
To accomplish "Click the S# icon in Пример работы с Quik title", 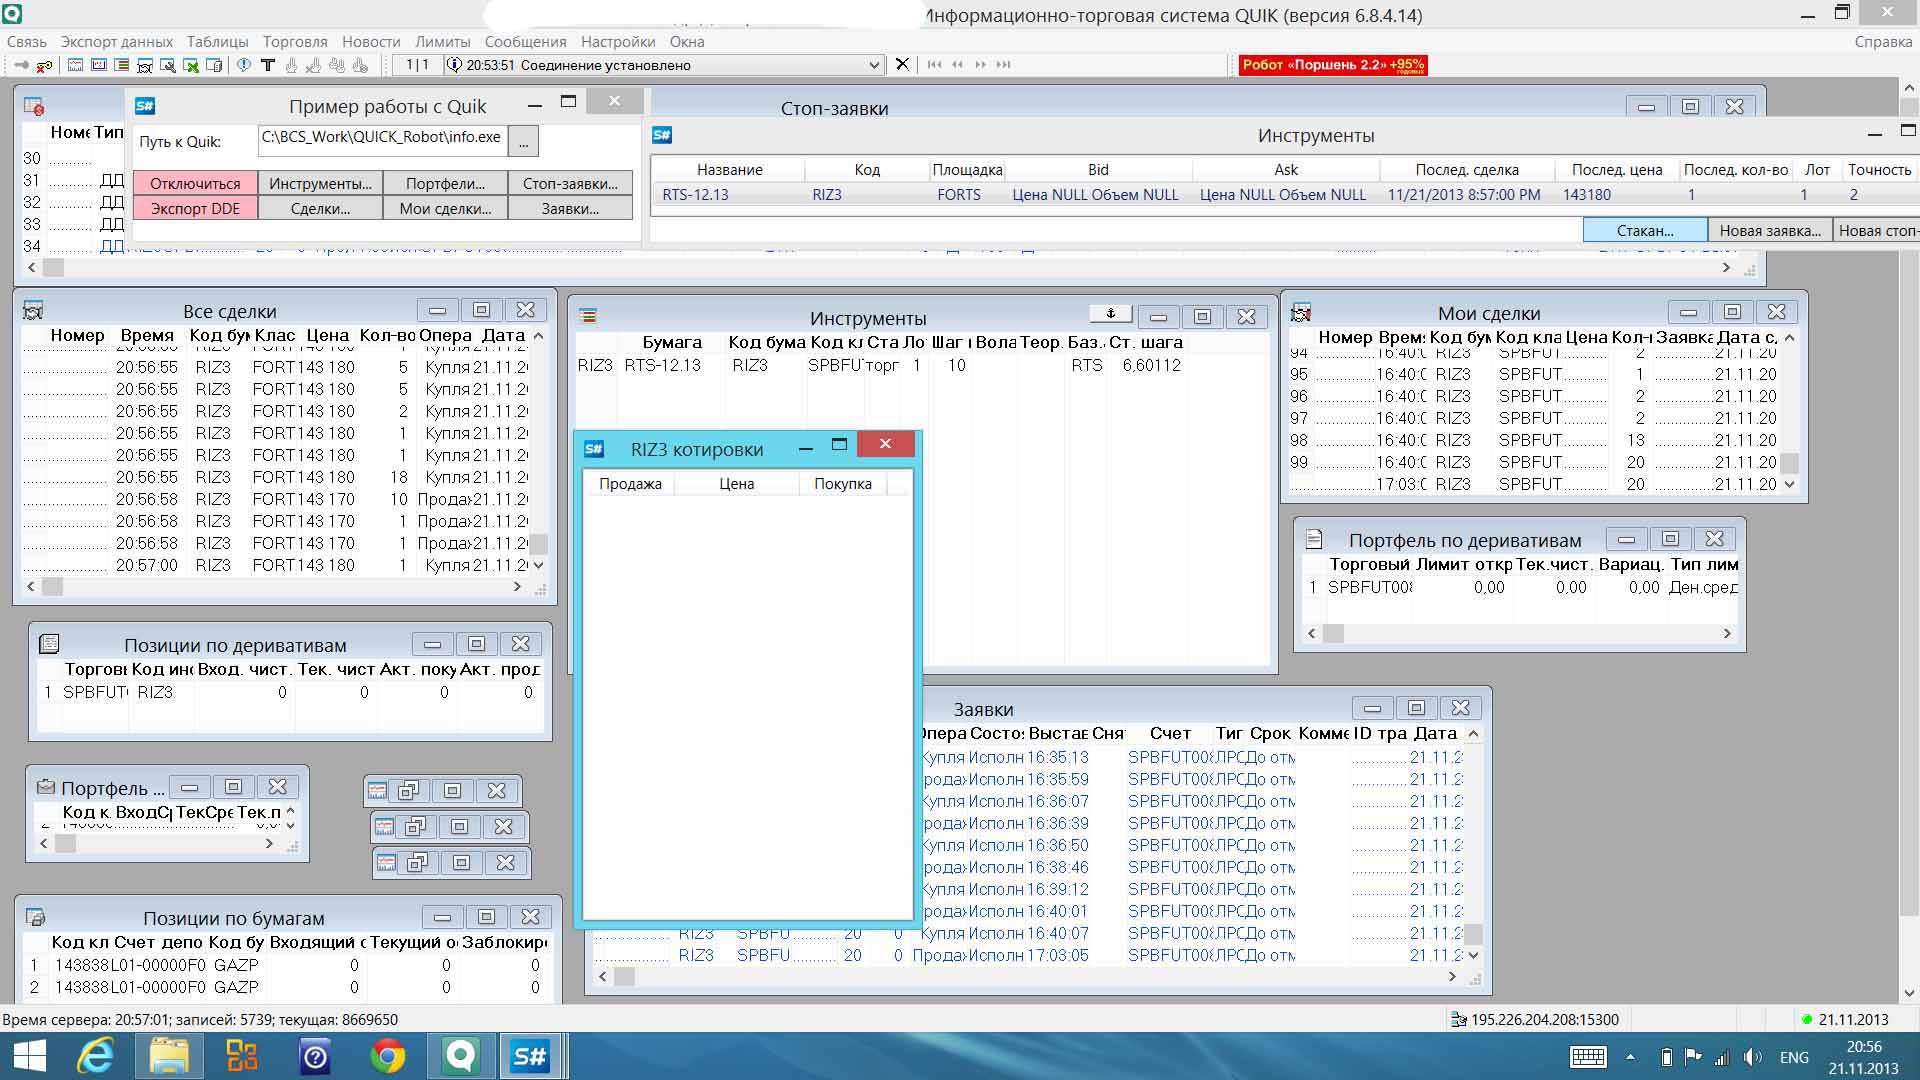I will (x=145, y=106).
